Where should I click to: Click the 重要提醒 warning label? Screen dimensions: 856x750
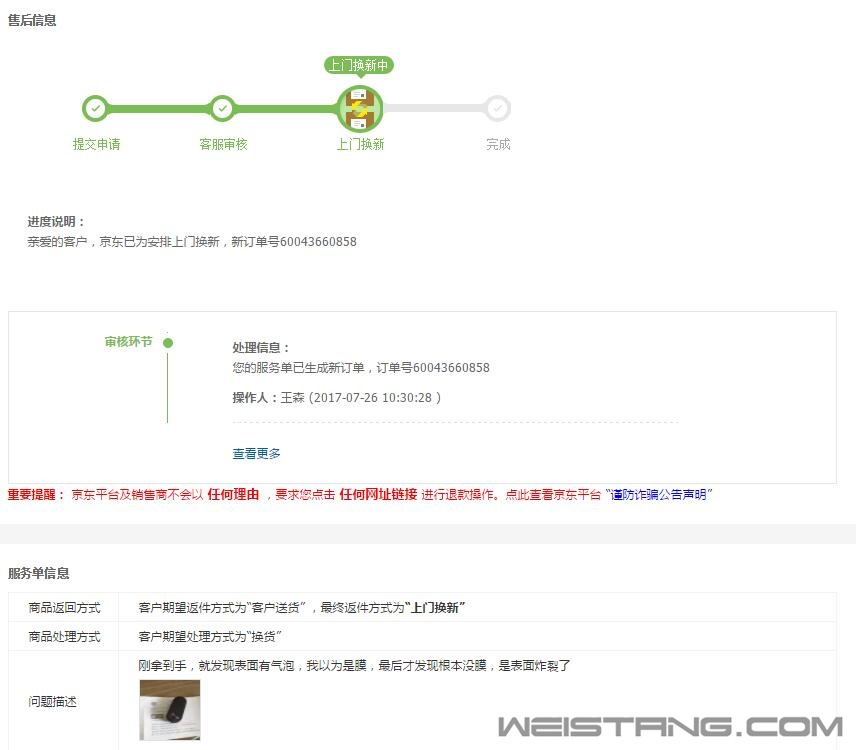pyautogui.click(x=36, y=495)
